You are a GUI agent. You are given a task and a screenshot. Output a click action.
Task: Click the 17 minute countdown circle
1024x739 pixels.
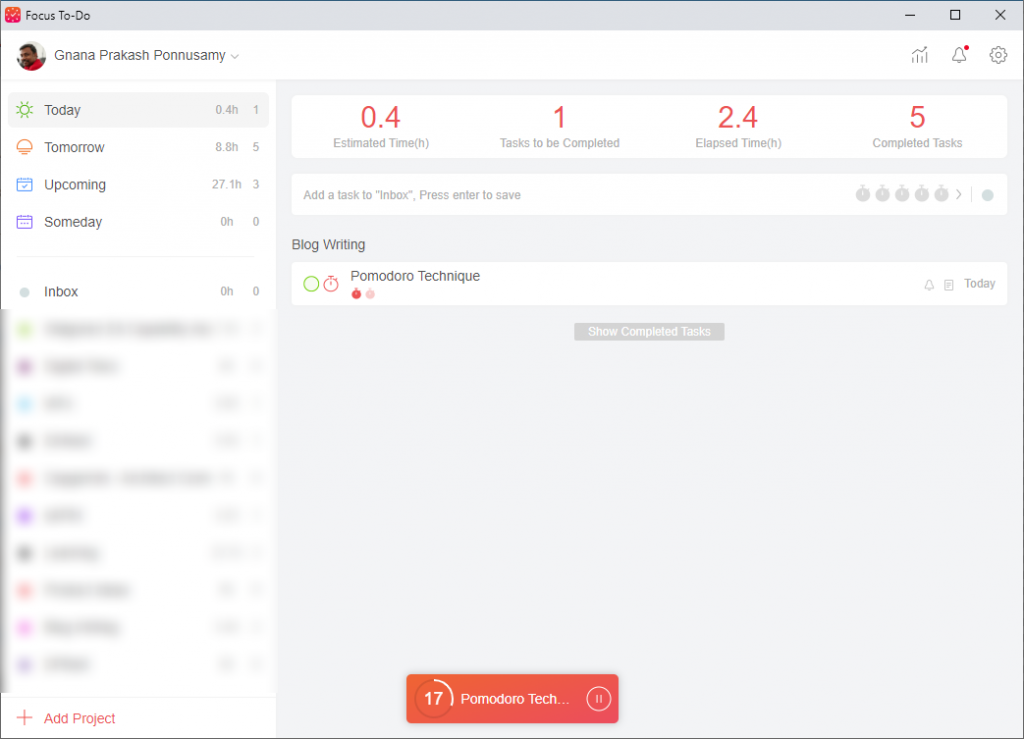point(434,699)
